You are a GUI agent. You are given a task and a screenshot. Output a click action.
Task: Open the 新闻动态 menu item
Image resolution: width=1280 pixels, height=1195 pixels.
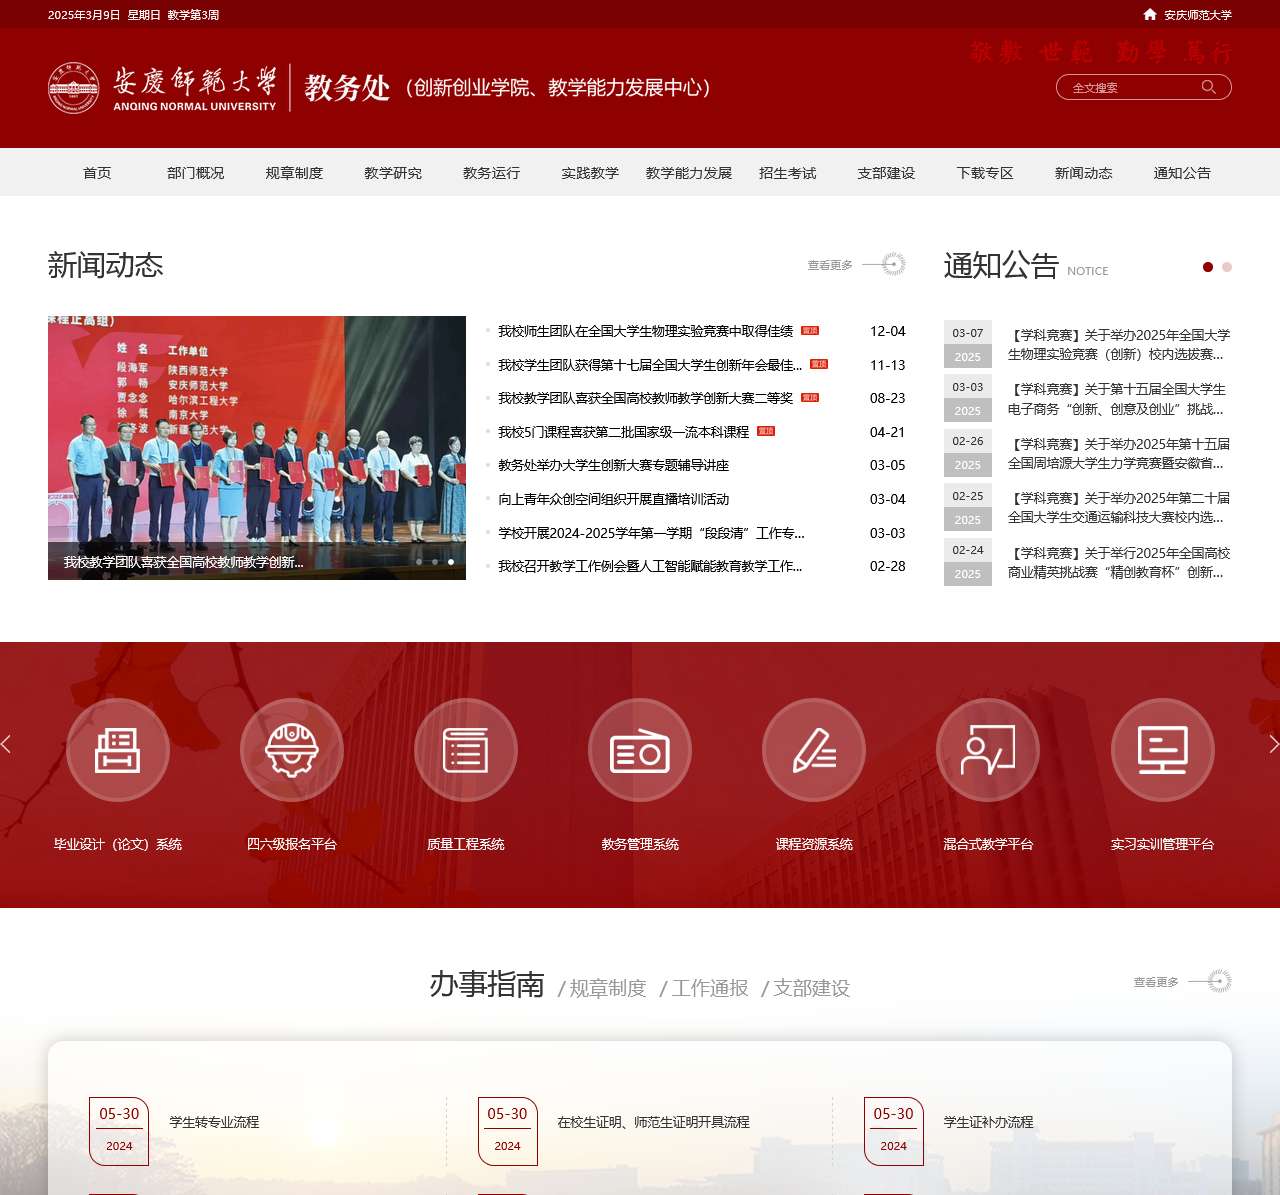[x=1084, y=173]
